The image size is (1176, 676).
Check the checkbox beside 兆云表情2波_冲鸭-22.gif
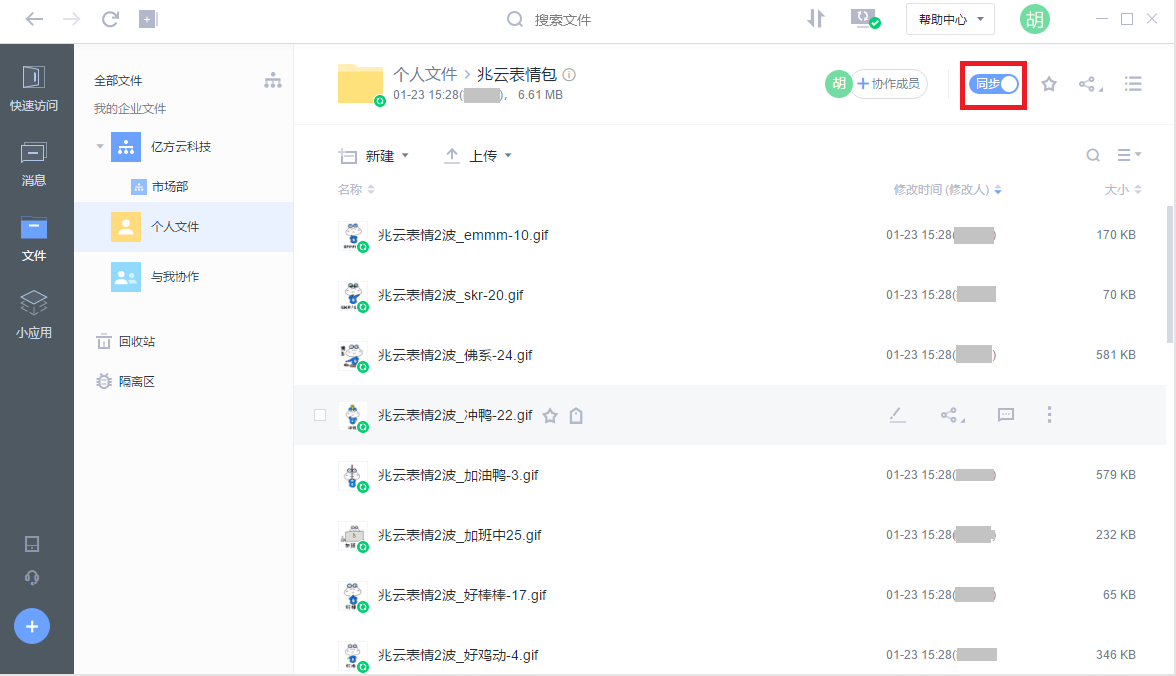(319, 414)
